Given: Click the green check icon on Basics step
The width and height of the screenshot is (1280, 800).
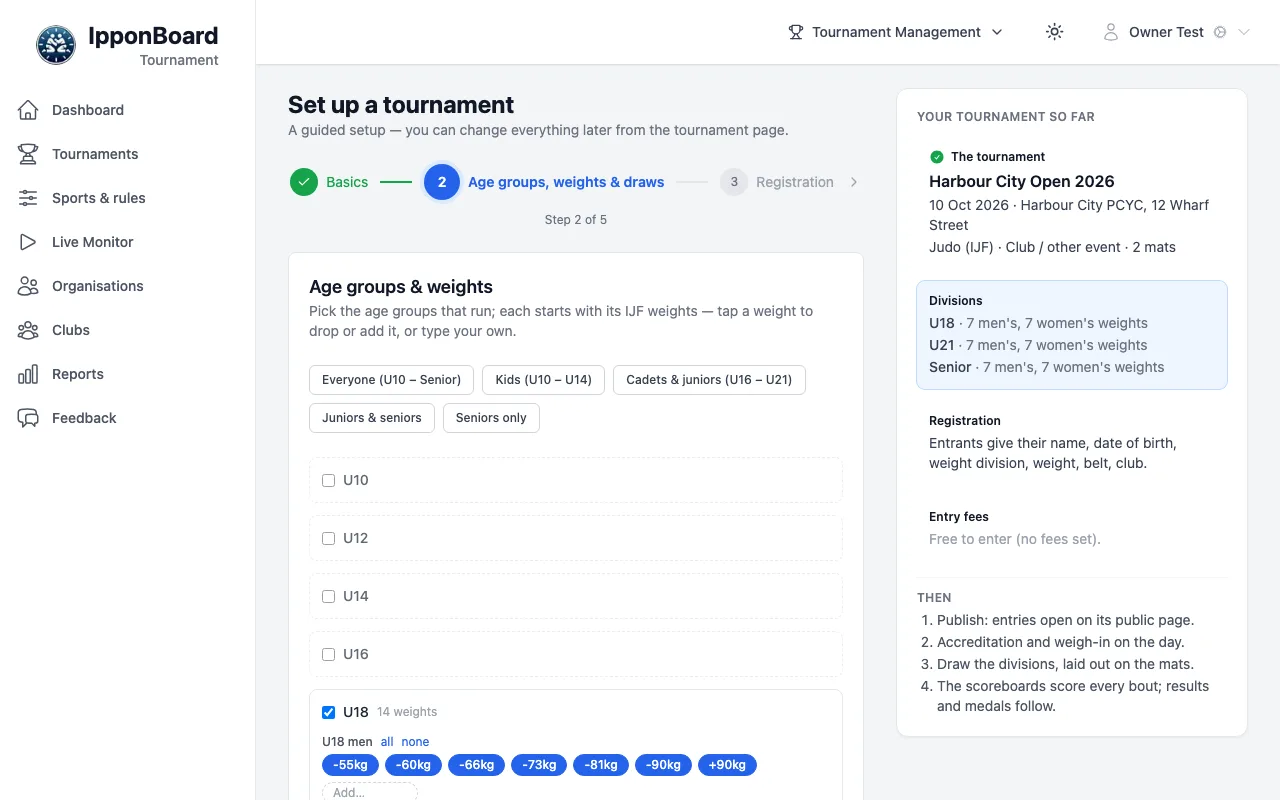Looking at the screenshot, I should [304, 182].
